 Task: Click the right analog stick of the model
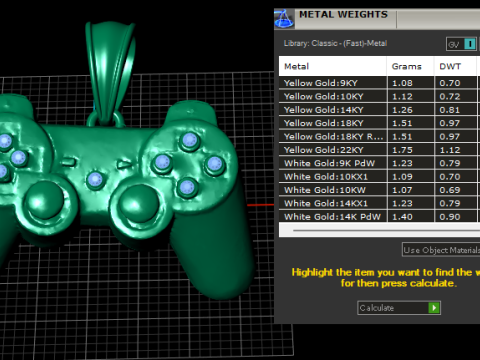click(x=138, y=203)
